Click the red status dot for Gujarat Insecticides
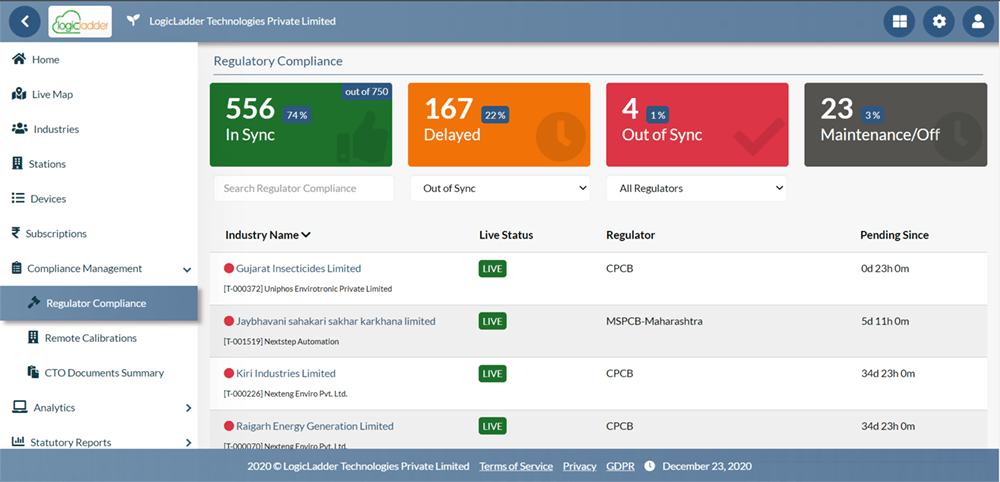The height and width of the screenshot is (482, 1000). (x=229, y=268)
